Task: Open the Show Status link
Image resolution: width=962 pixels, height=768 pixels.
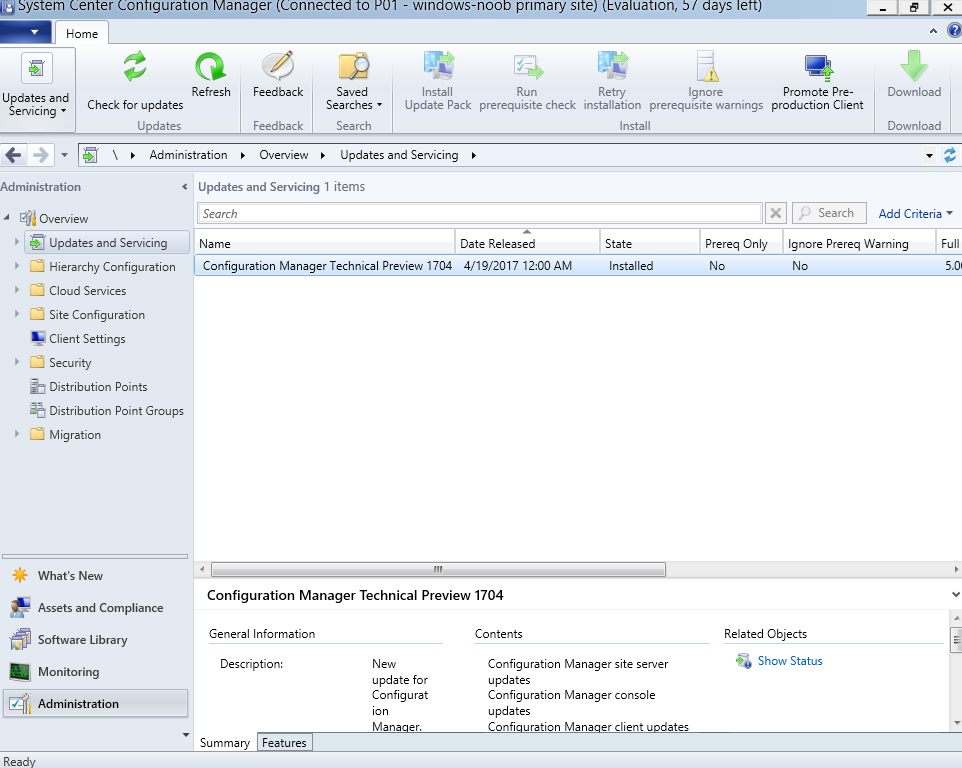Action: (790, 661)
